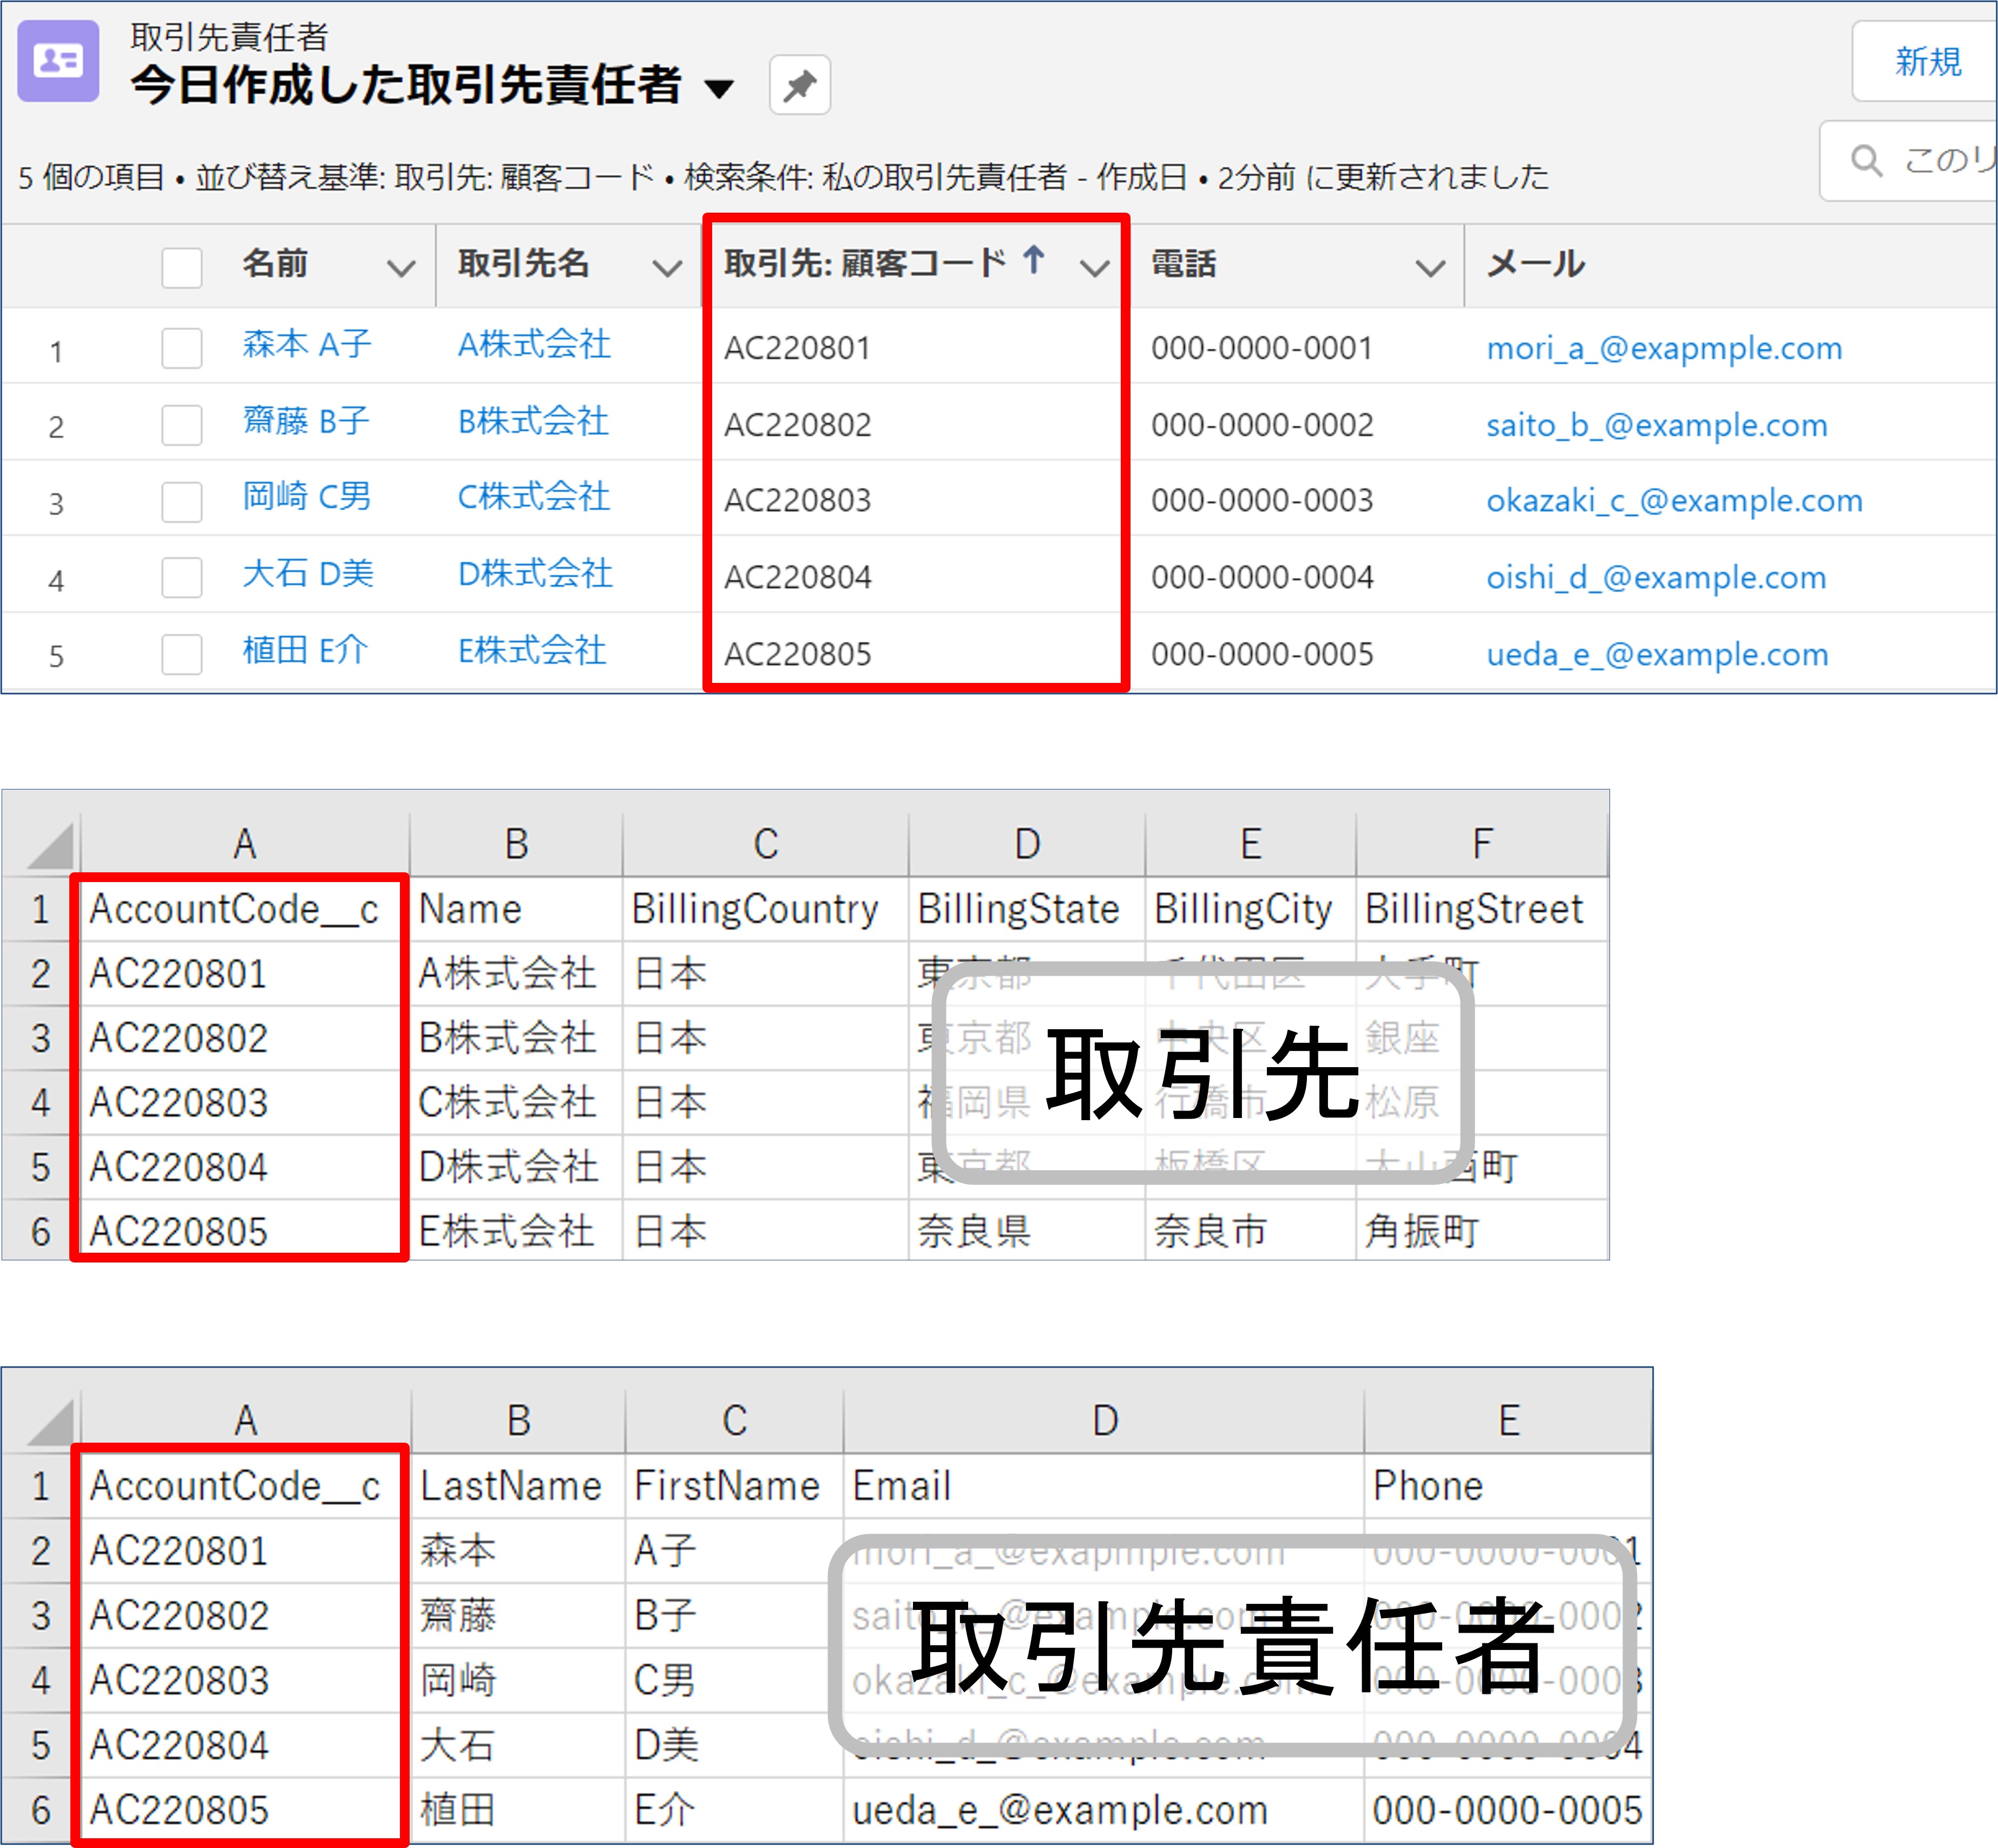Viewport: 1998px width, 1848px height.
Task: Click cell 銀座 in 取引先 sheet
Action: pos(1482,1038)
